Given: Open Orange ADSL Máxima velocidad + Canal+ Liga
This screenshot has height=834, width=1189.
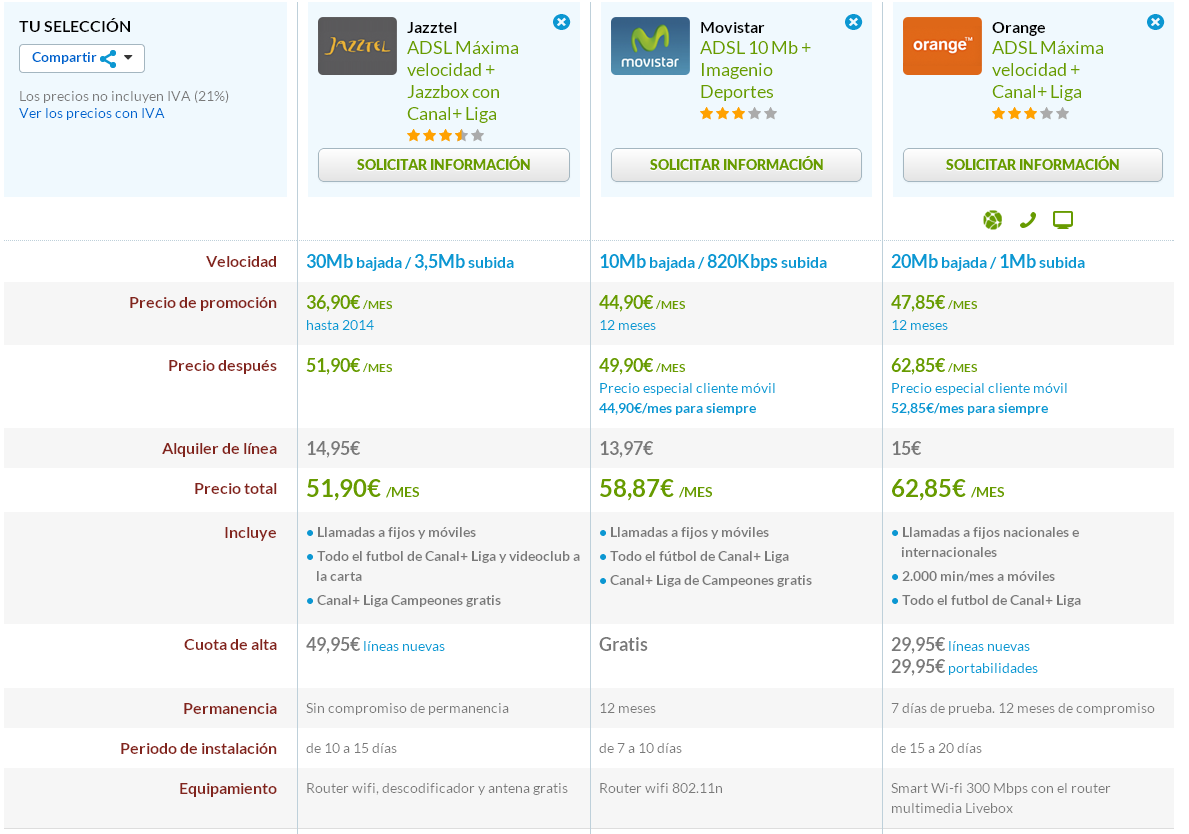Looking at the screenshot, I should 1047,70.
